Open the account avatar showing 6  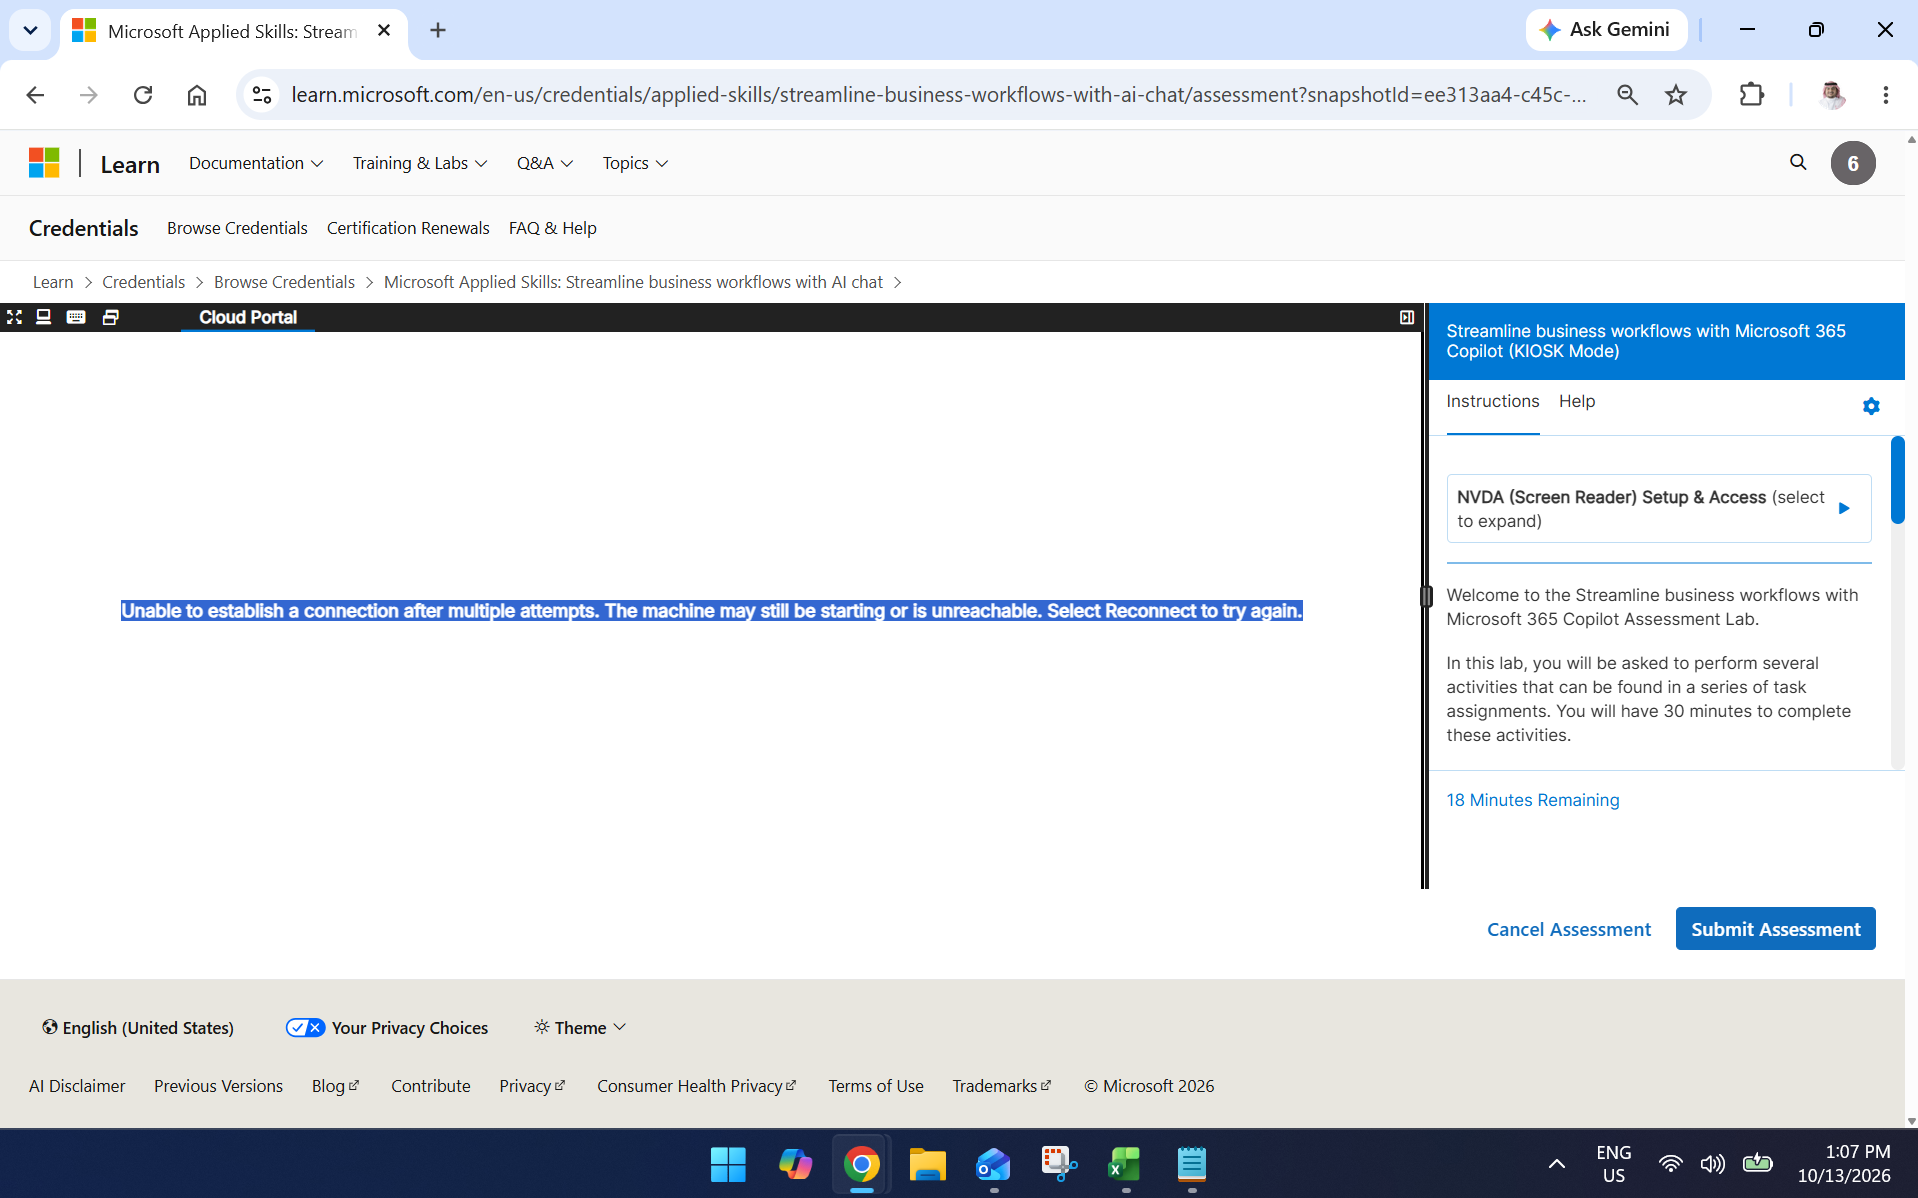tap(1853, 163)
